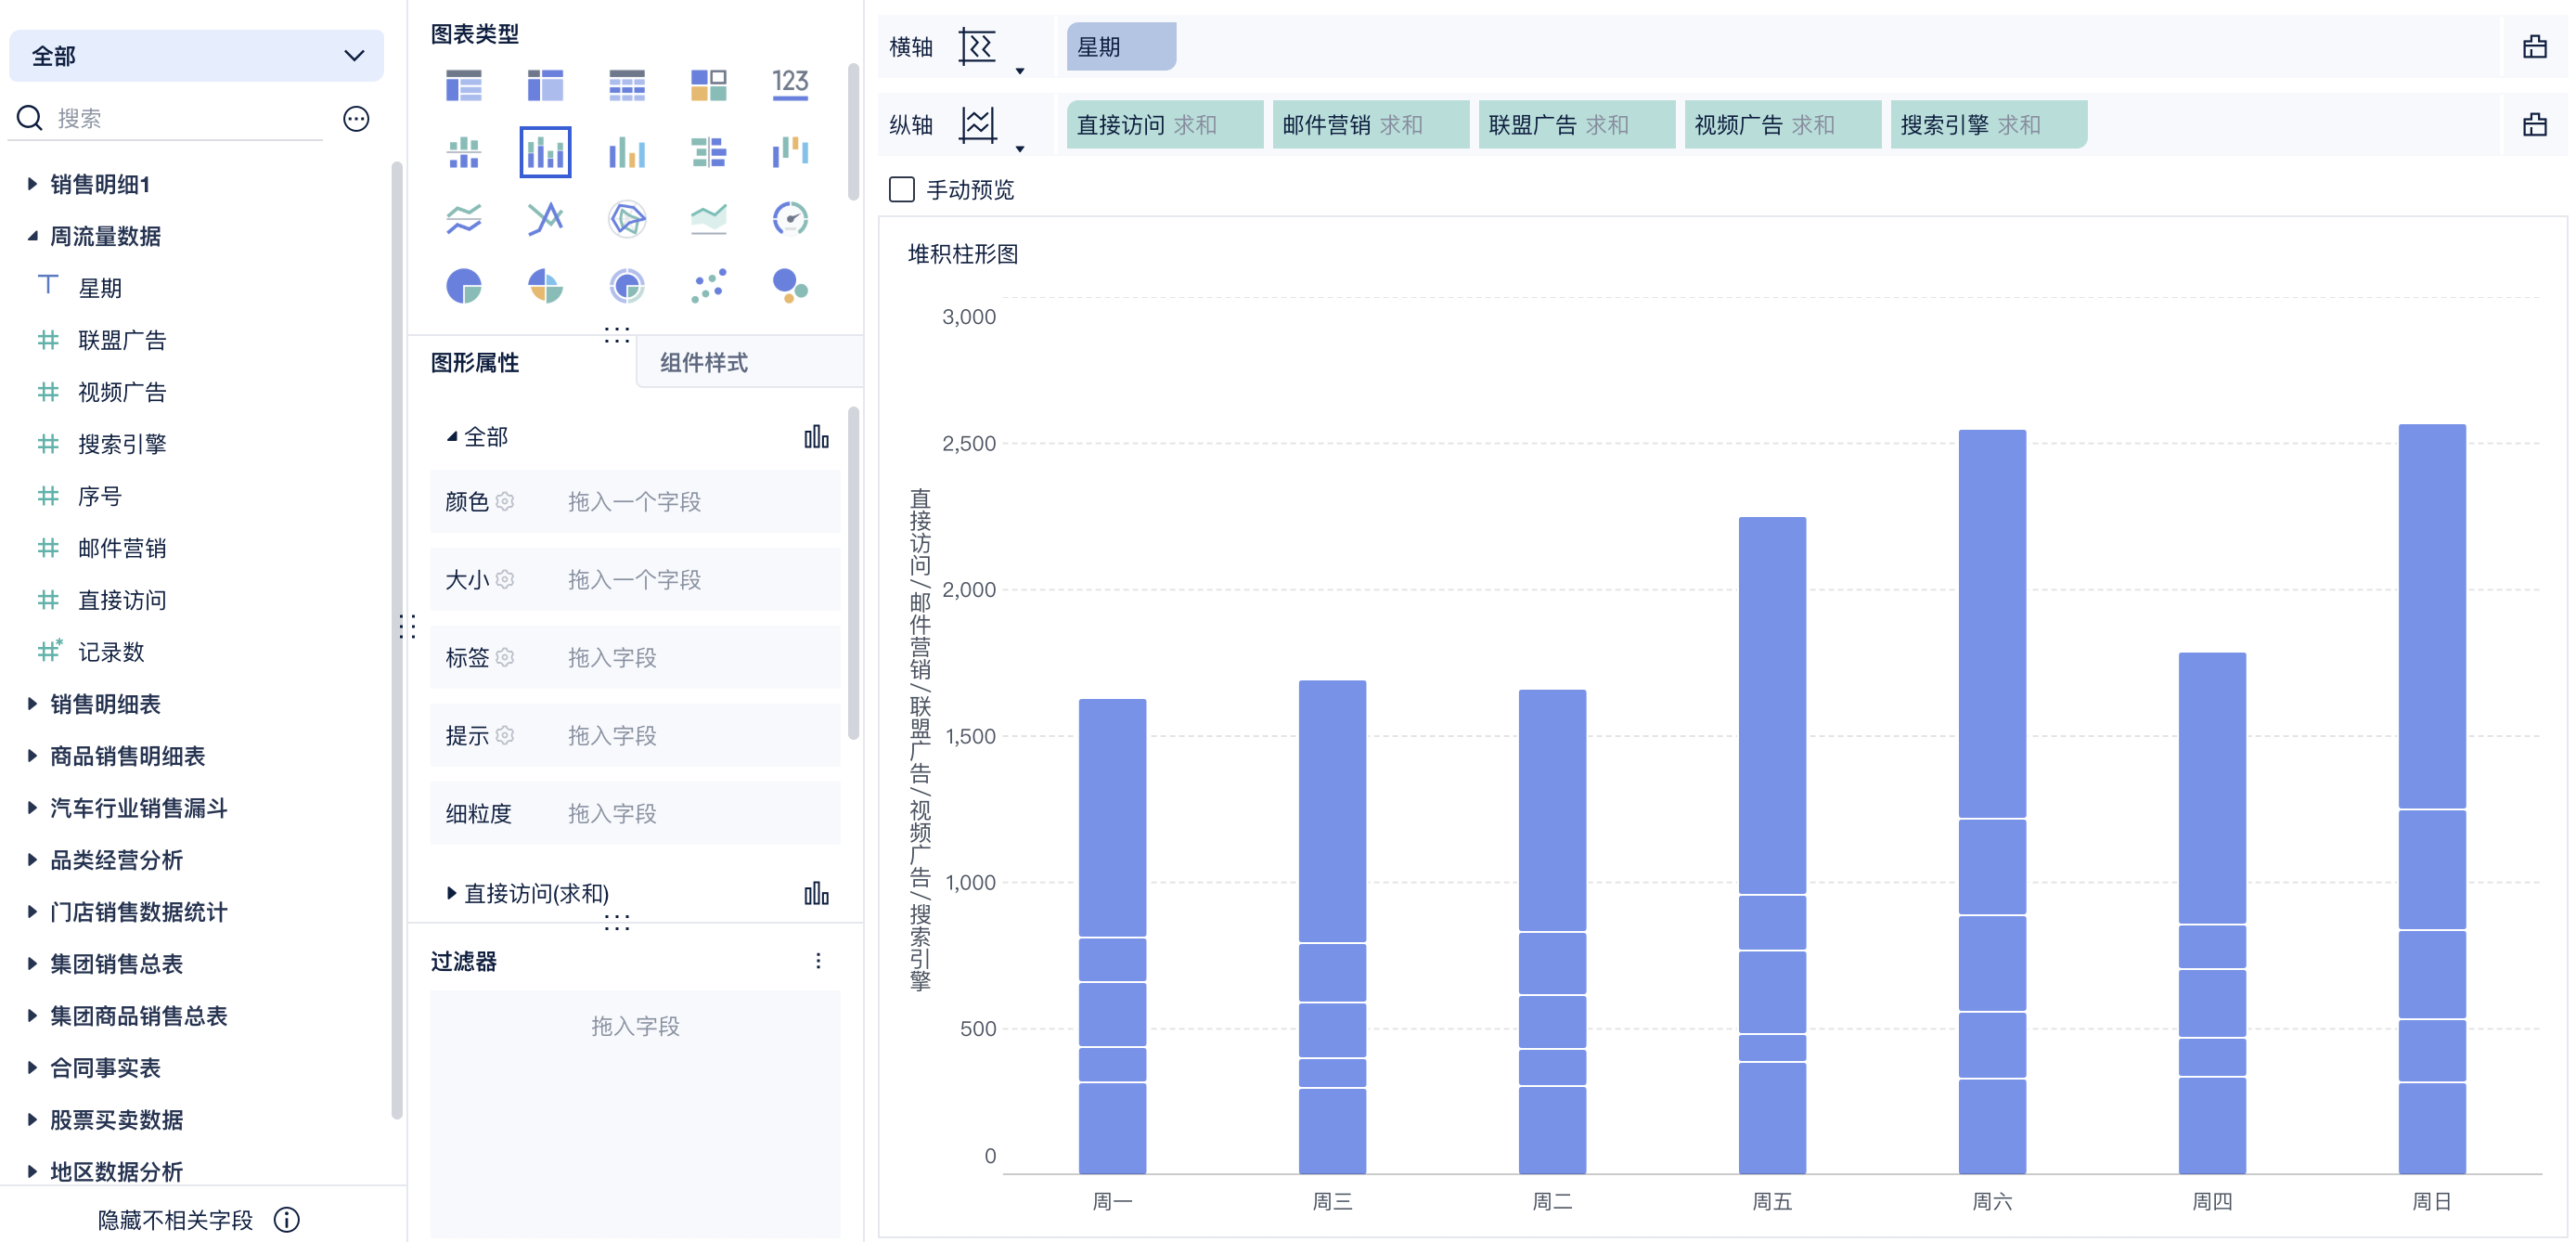Switch to the 组件样式 tab
The width and height of the screenshot is (2576, 1242).
point(703,363)
